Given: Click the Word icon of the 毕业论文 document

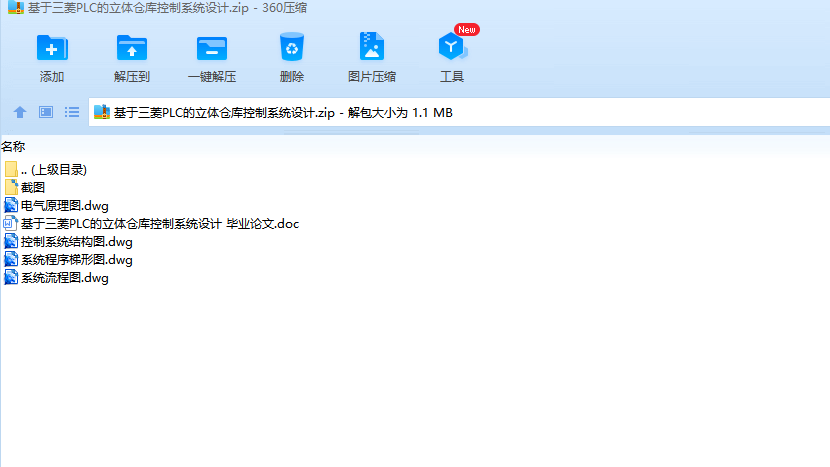Looking at the screenshot, I should [11, 223].
